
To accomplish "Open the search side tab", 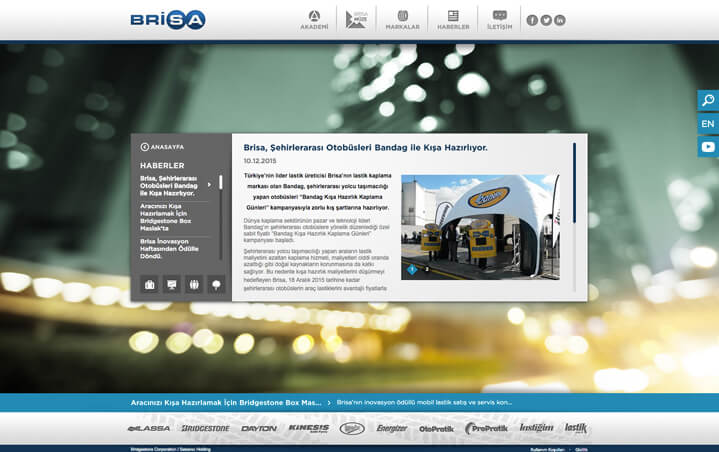I will pyautogui.click(x=708, y=100).
